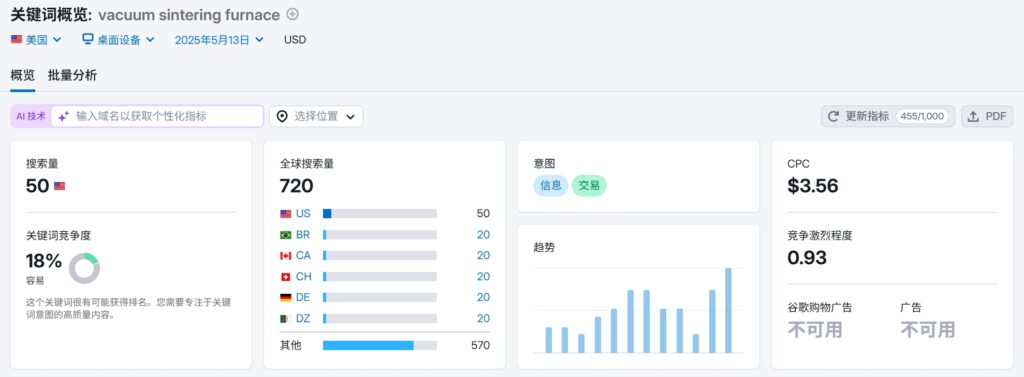Switch to the 批量分析 tab
This screenshot has width=1024, height=377.
[x=72, y=76]
